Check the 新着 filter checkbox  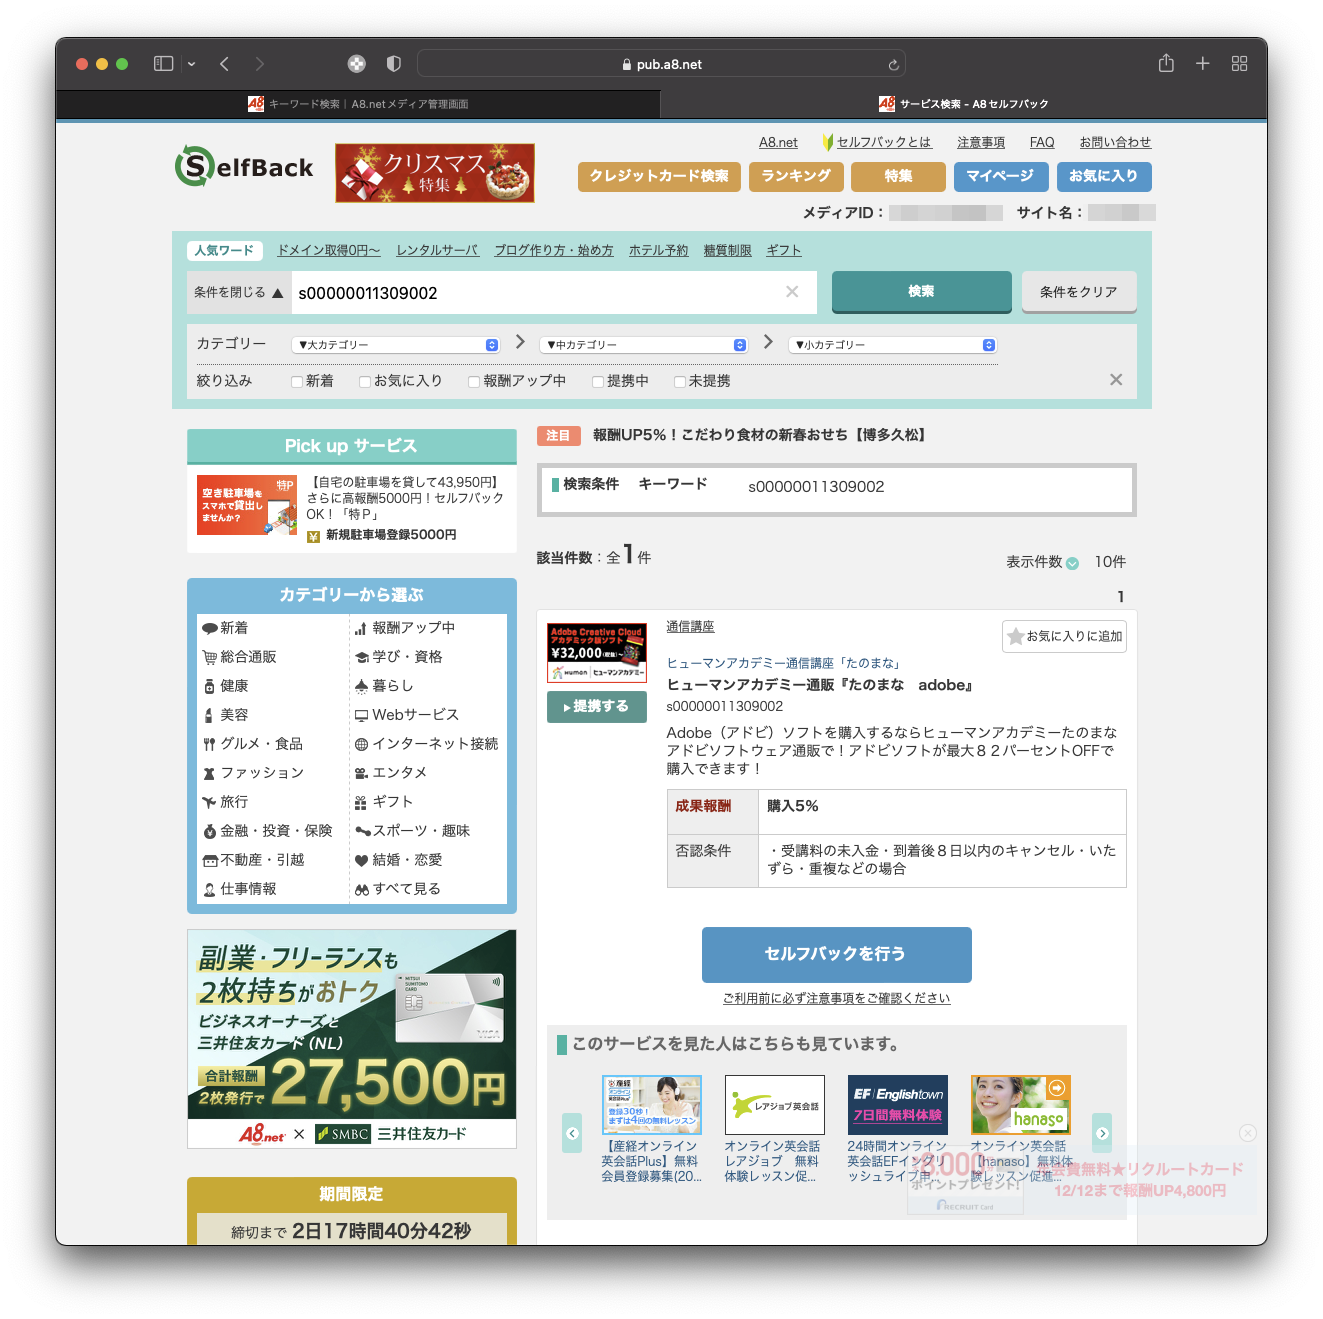pos(297,382)
